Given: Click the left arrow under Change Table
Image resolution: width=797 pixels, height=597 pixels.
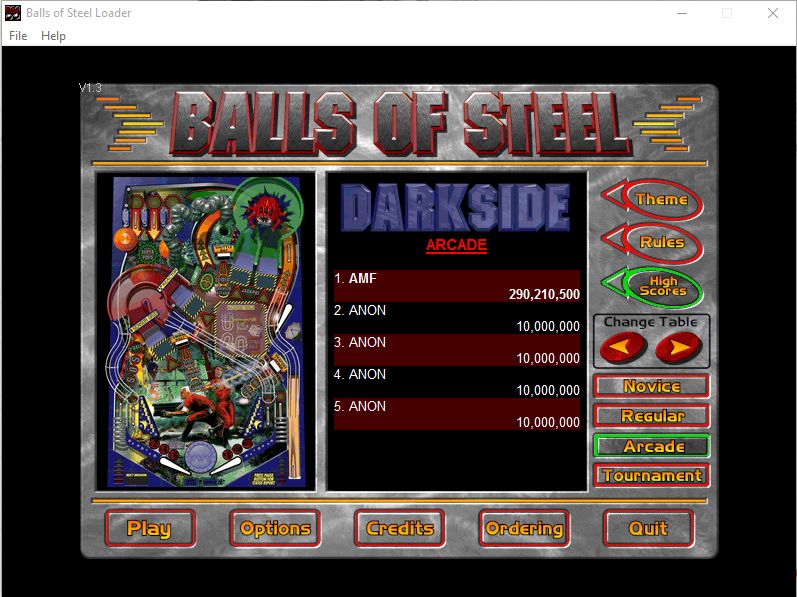Looking at the screenshot, I should [623, 348].
